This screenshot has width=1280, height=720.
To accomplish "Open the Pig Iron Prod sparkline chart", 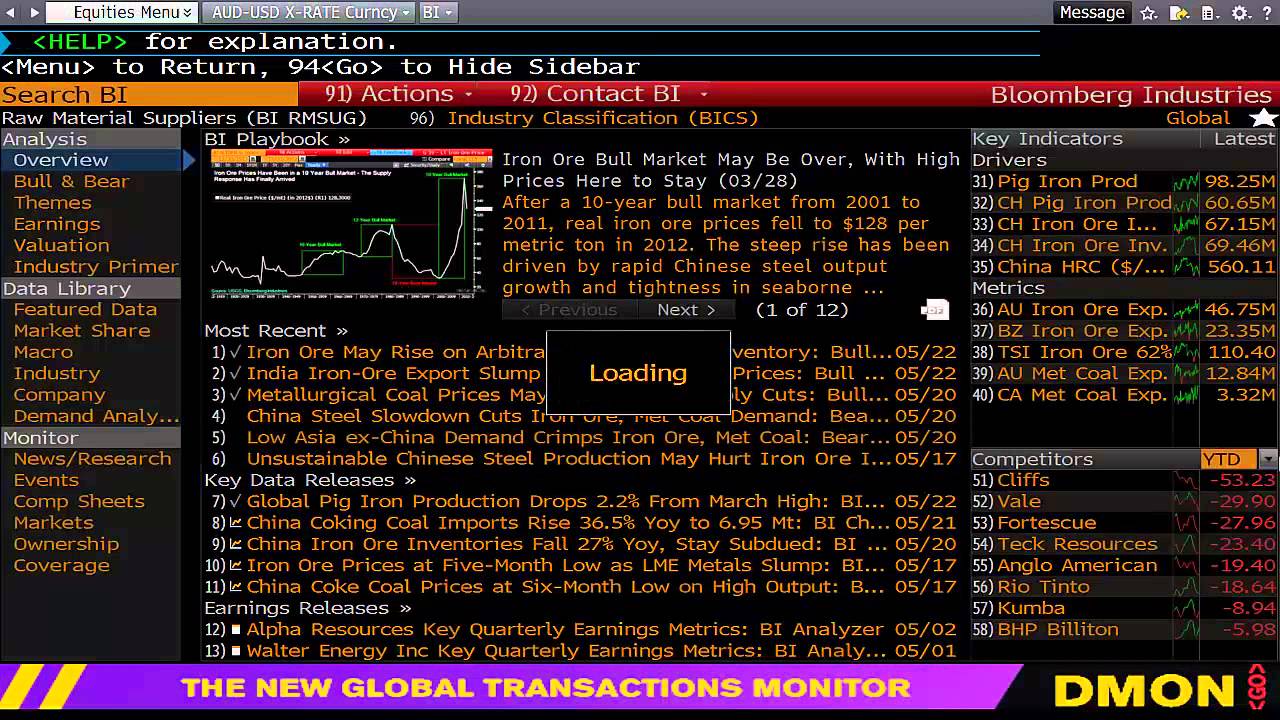I will [x=1186, y=181].
